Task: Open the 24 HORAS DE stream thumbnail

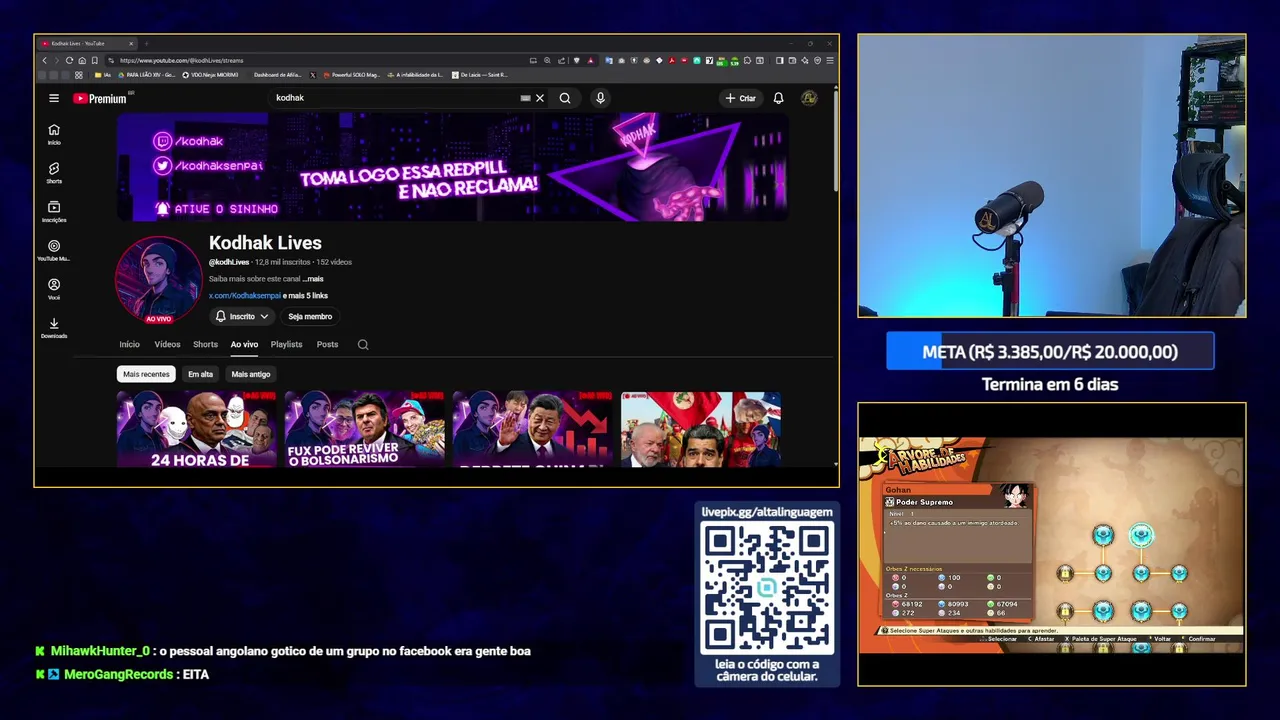Action: click(x=197, y=429)
